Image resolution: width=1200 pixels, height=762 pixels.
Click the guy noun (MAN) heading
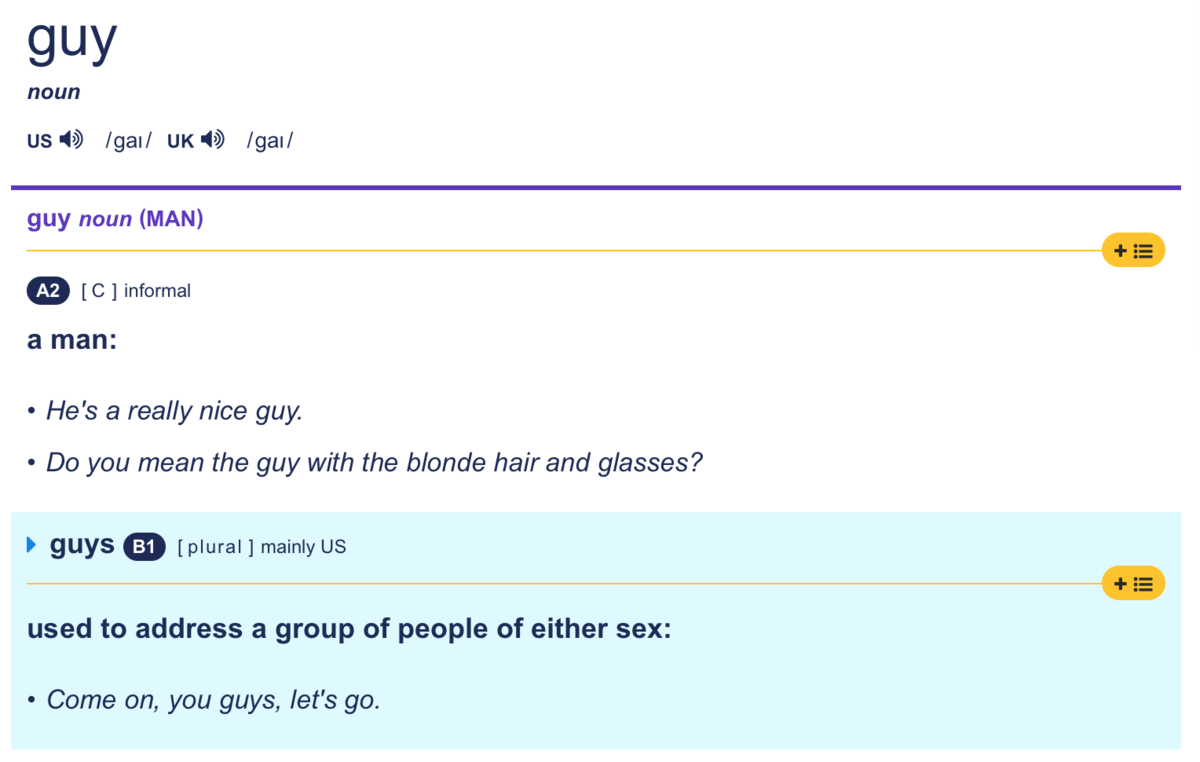115,218
